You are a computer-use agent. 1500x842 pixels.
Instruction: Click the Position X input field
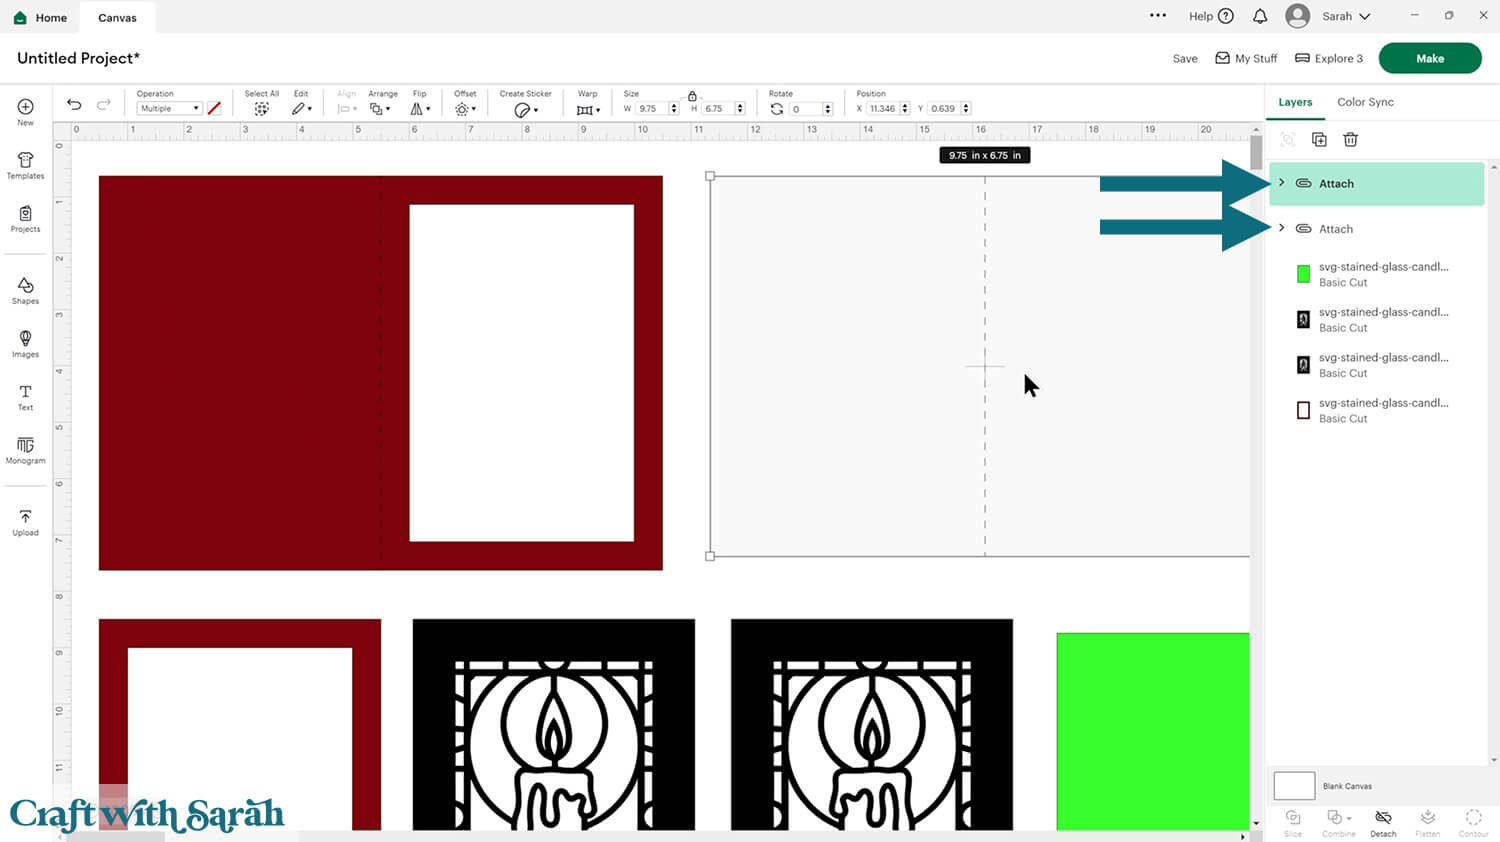click(x=883, y=109)
